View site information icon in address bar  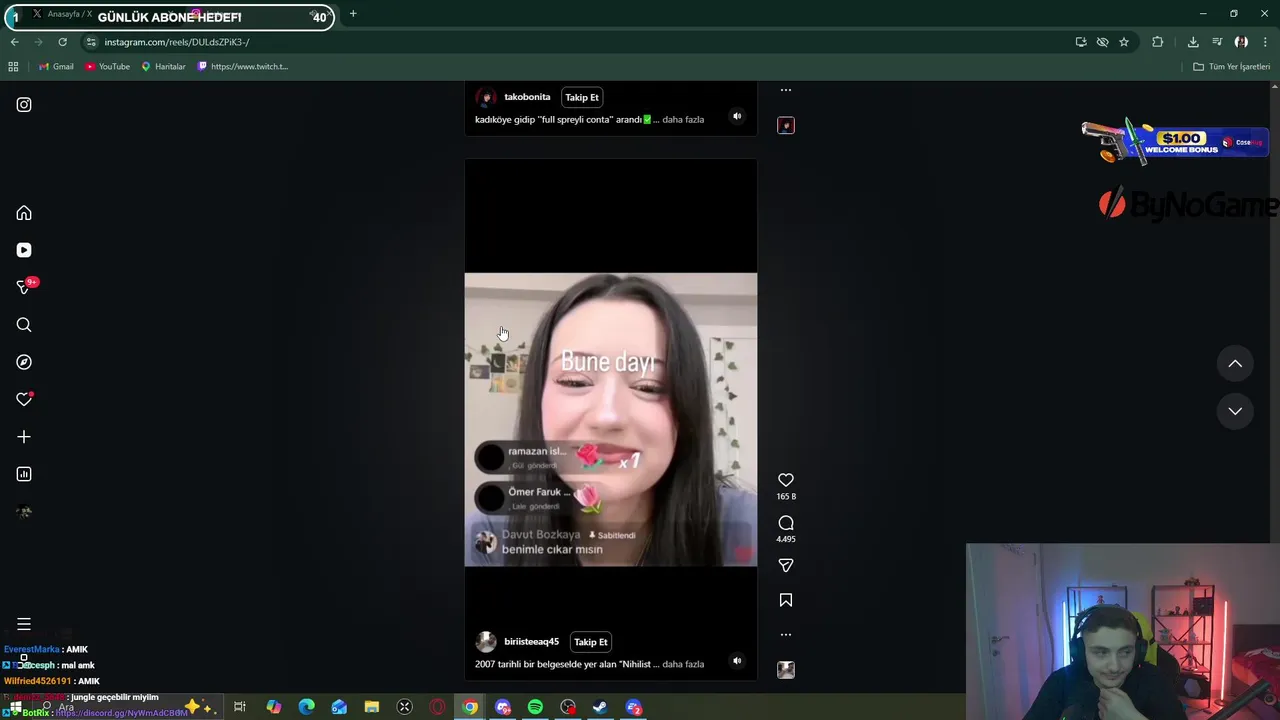[91, 42]
